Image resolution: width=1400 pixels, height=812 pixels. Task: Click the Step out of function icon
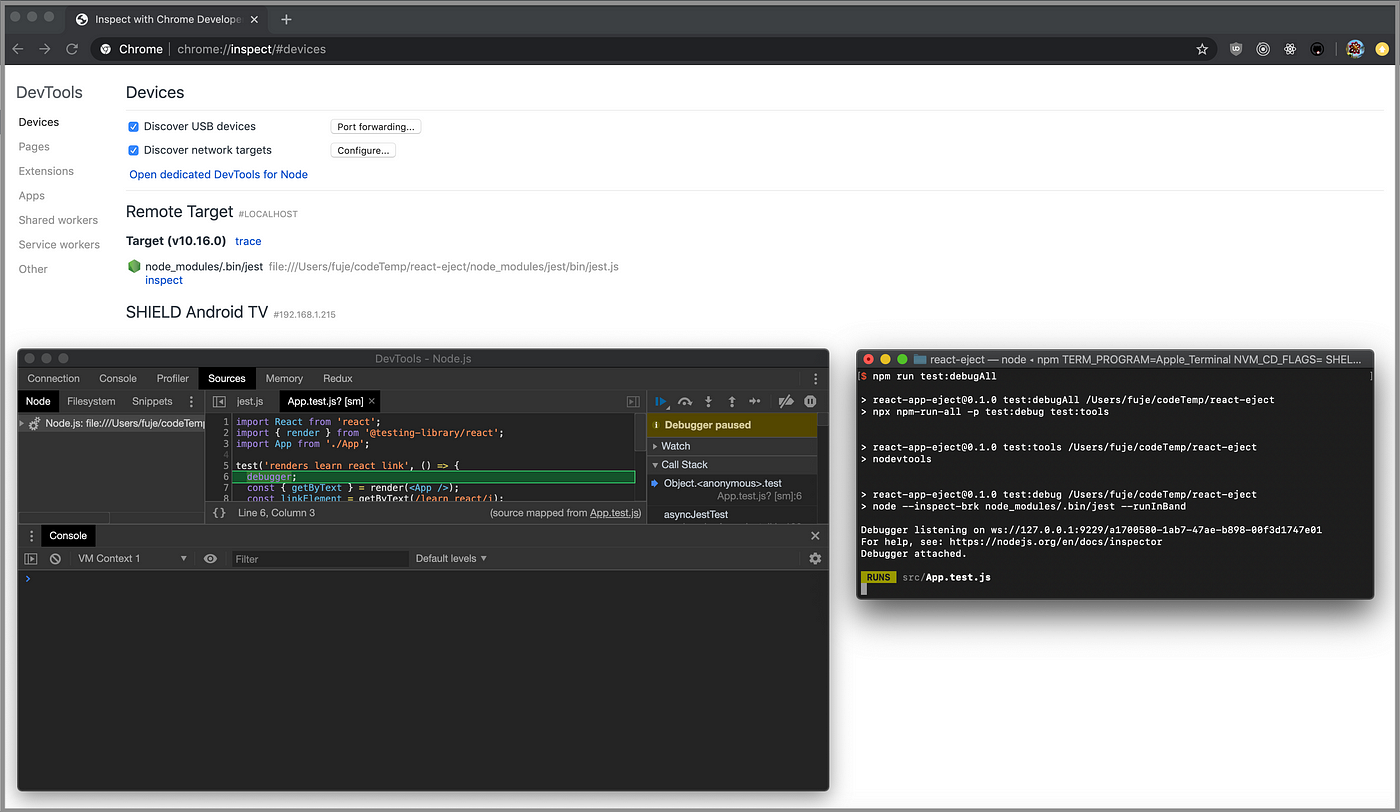pos(732,402)
